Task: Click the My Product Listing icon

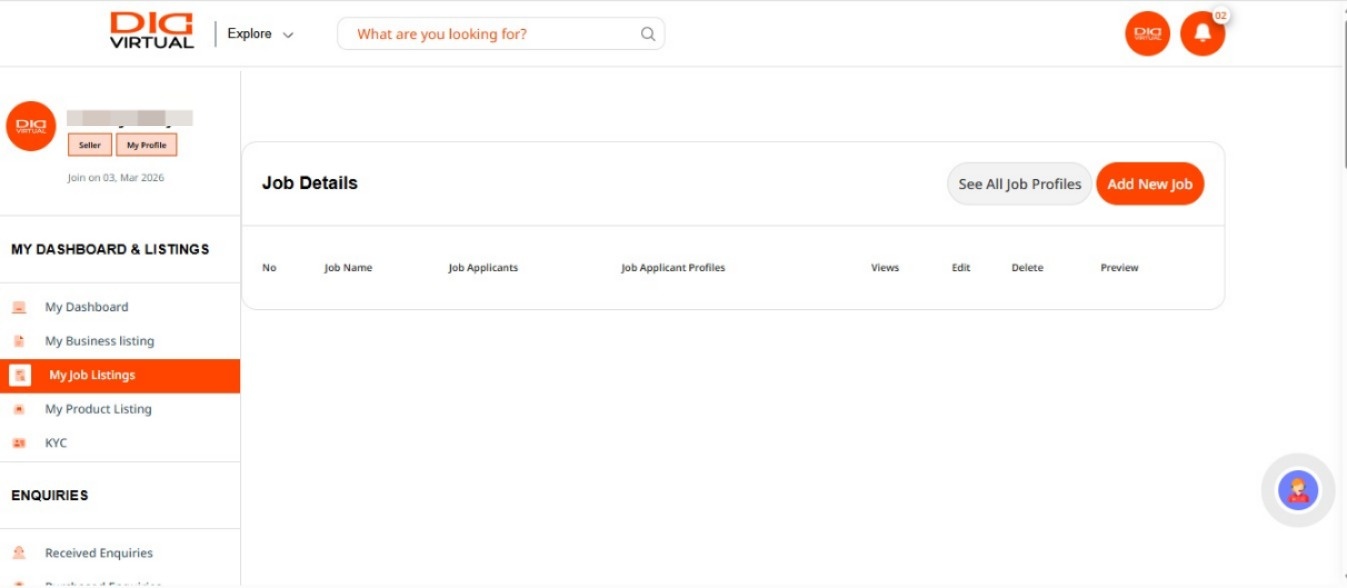Action: tap(19, 409)
